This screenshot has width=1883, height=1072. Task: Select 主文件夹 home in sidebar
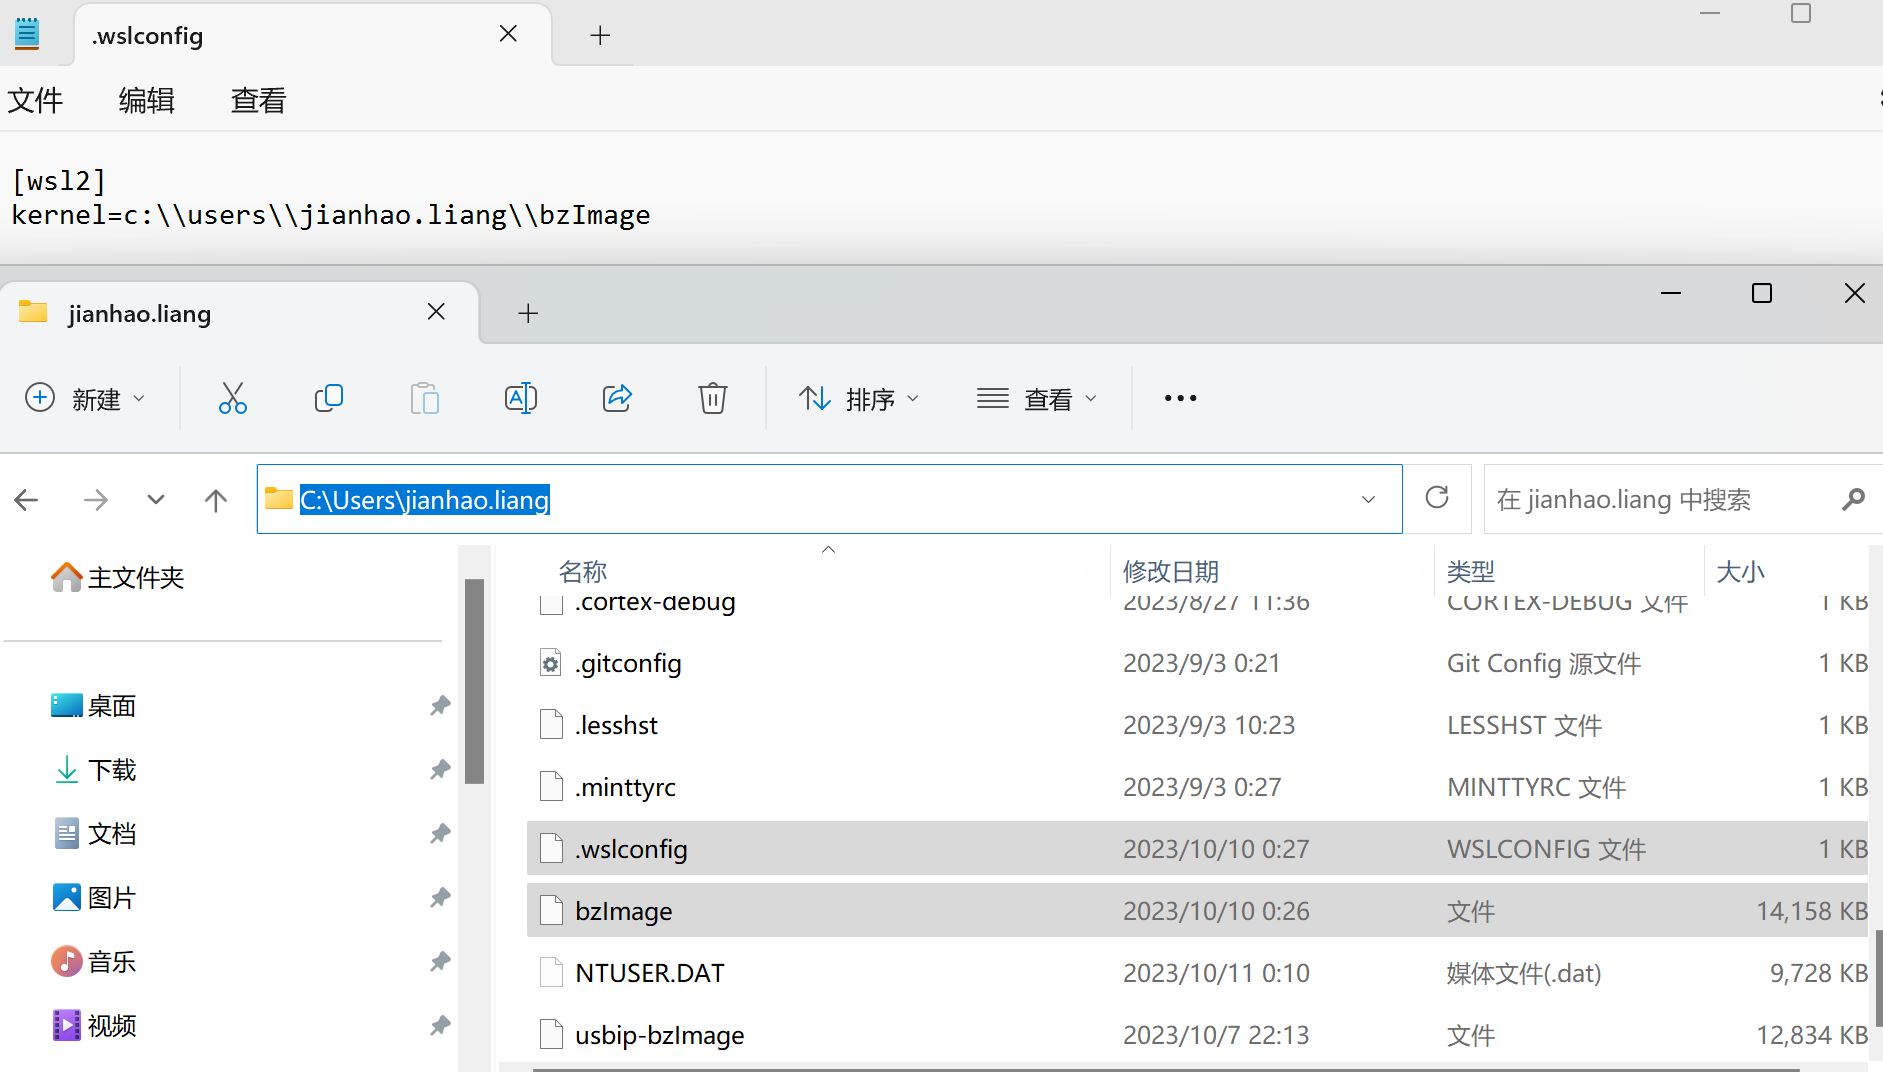pos(118,577)
